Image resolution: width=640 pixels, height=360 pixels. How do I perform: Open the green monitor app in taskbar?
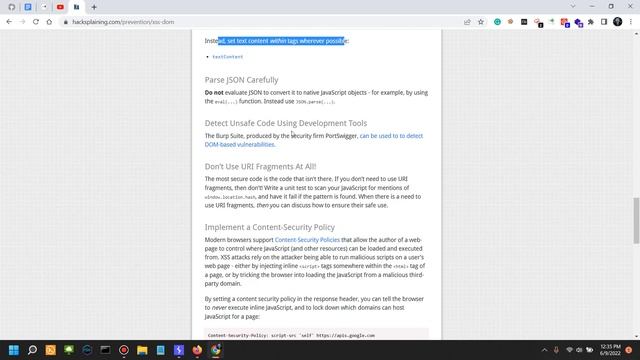click(69, 350)
